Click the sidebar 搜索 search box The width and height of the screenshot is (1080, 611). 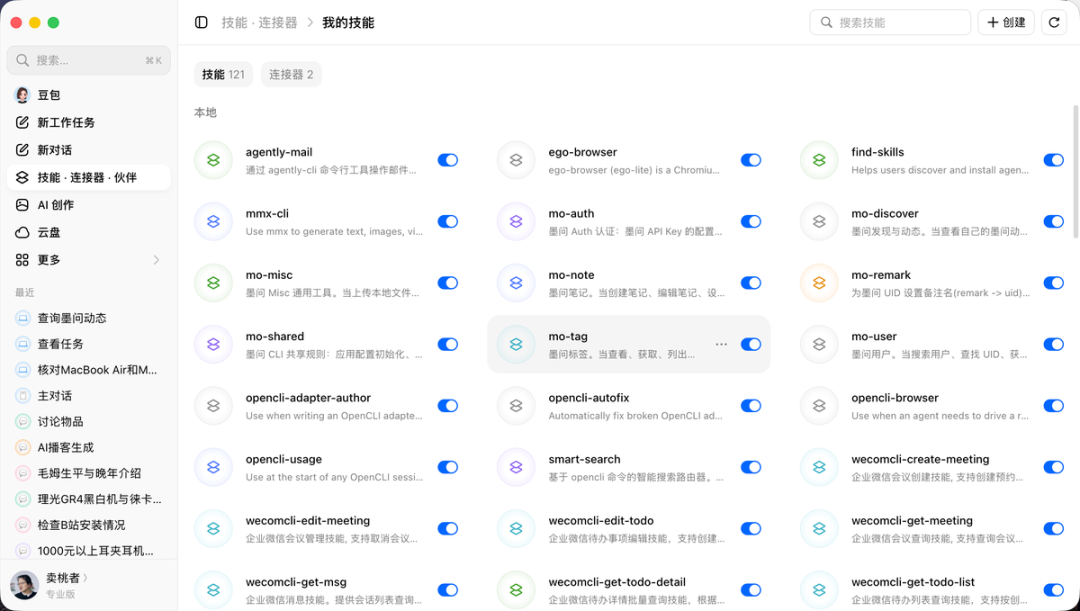[x=89, y=61]
